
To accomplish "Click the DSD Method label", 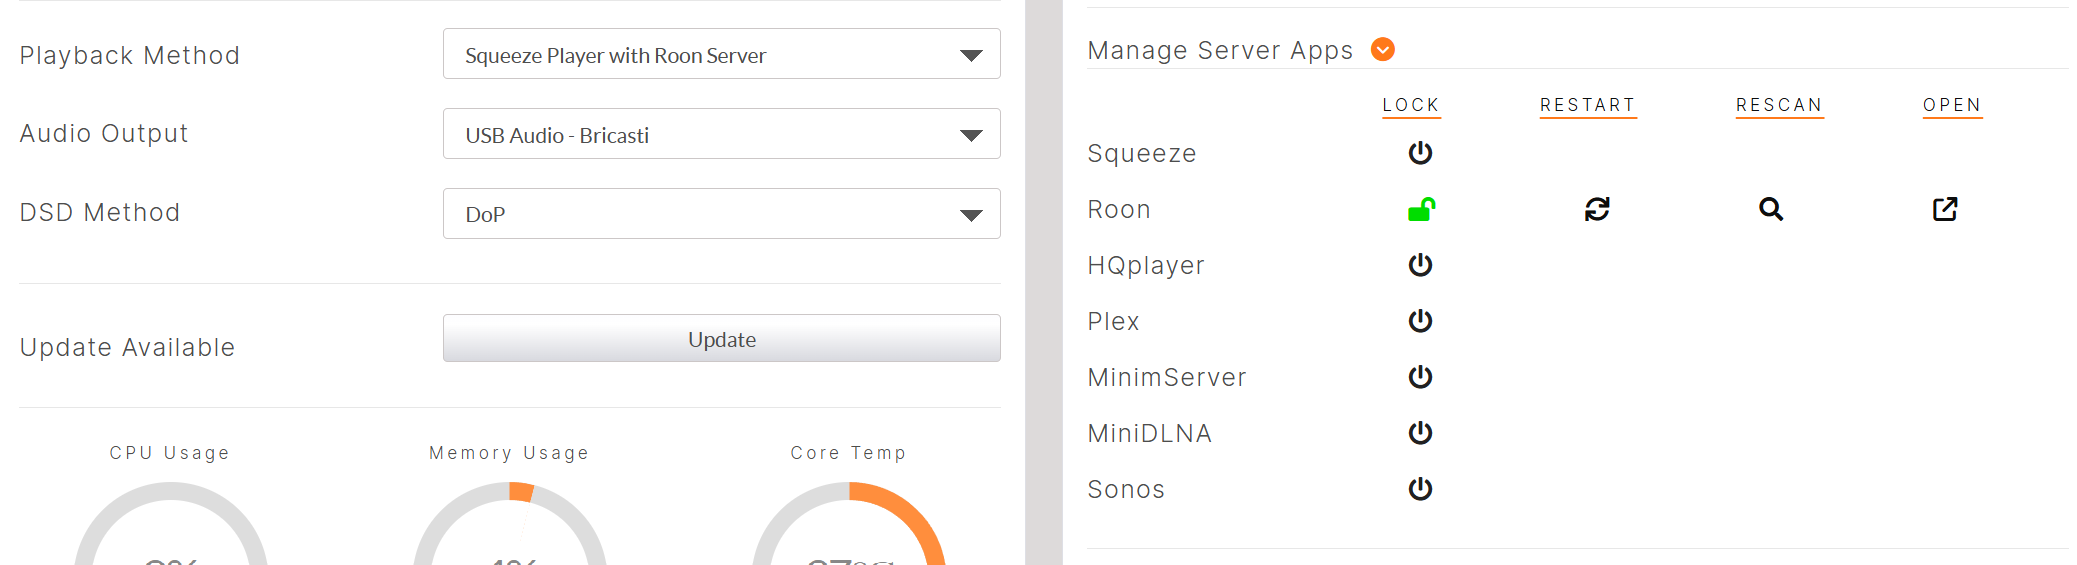I will [x=100, y=212].
